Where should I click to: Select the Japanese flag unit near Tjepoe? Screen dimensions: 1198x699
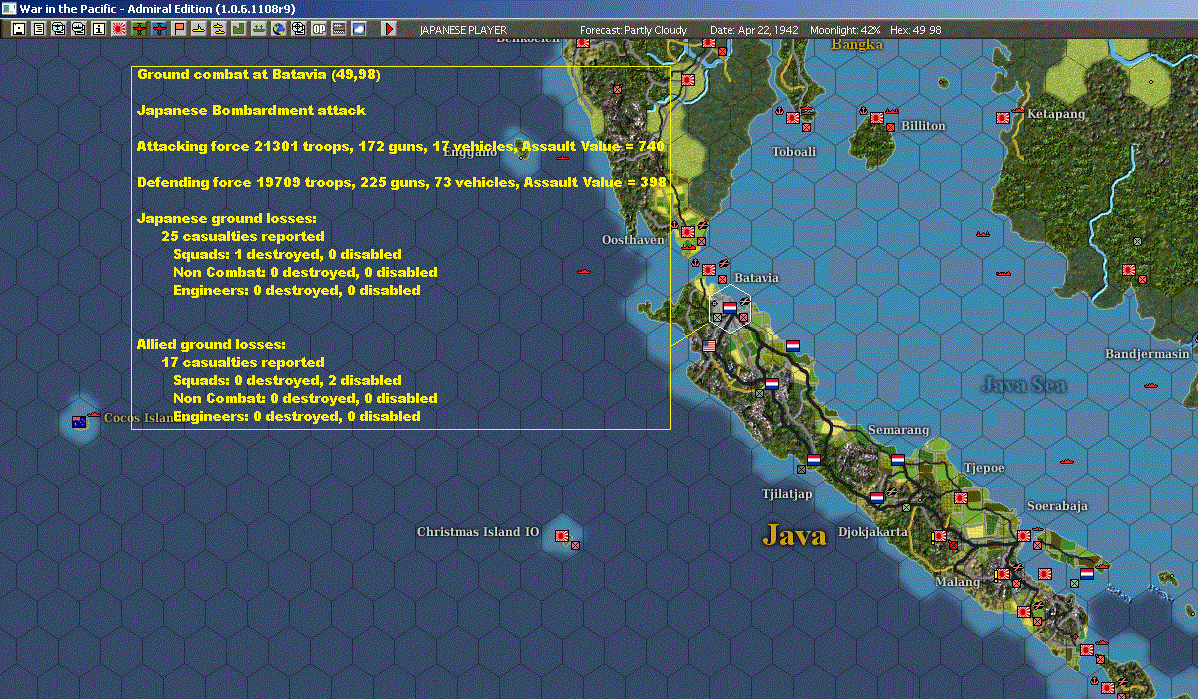961,498
